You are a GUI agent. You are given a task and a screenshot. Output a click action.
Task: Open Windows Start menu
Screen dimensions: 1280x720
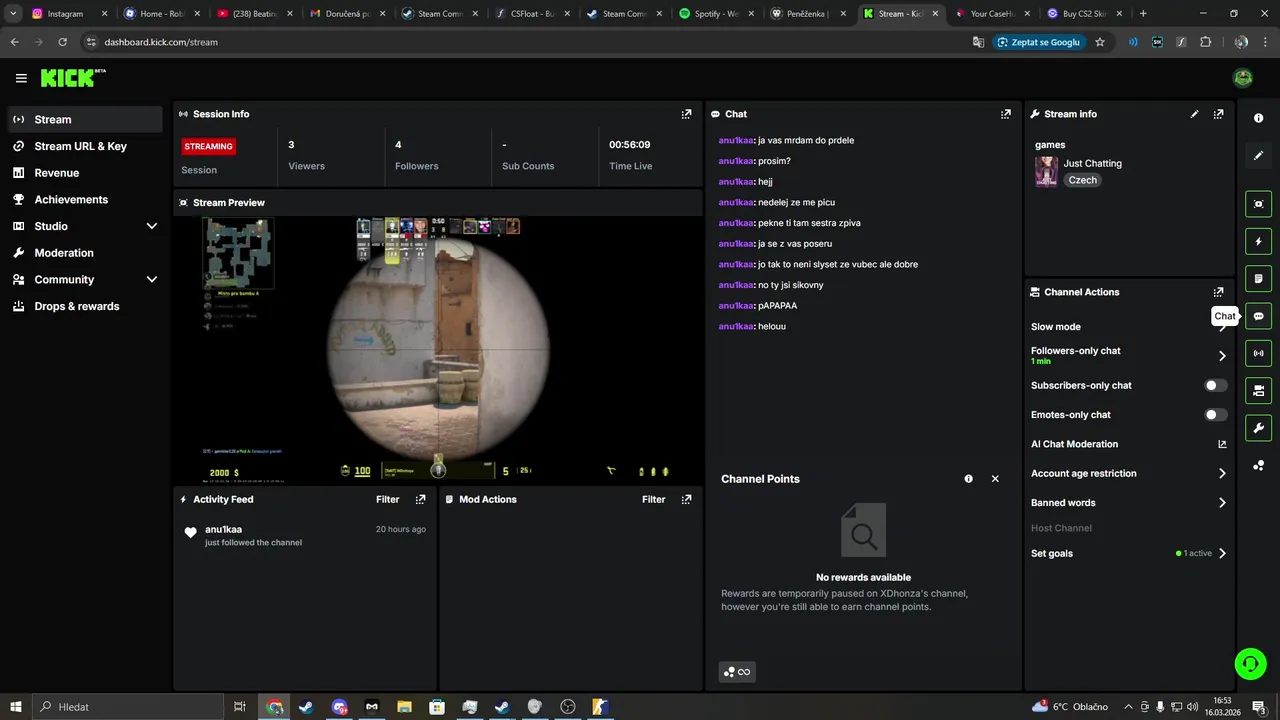click(x=15, y=707)
